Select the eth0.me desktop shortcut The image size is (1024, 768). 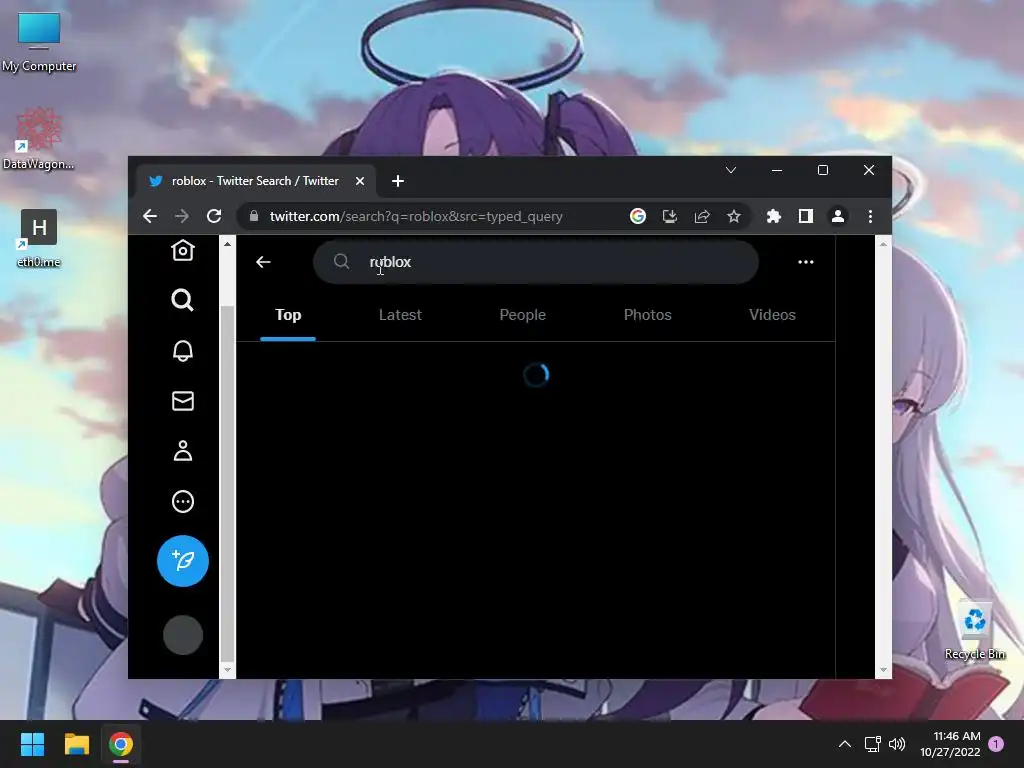[39, 238]
